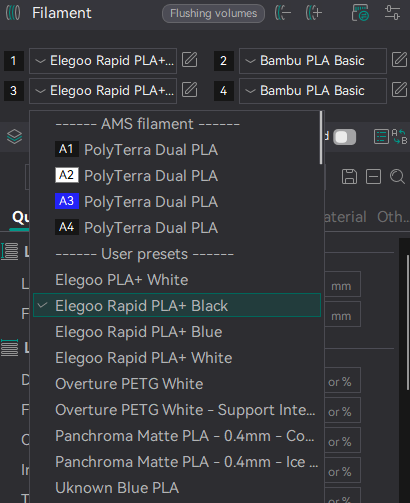Click filament 2 color swatch
This screenshot has width=410, height=503.
[x=224, y=61]
